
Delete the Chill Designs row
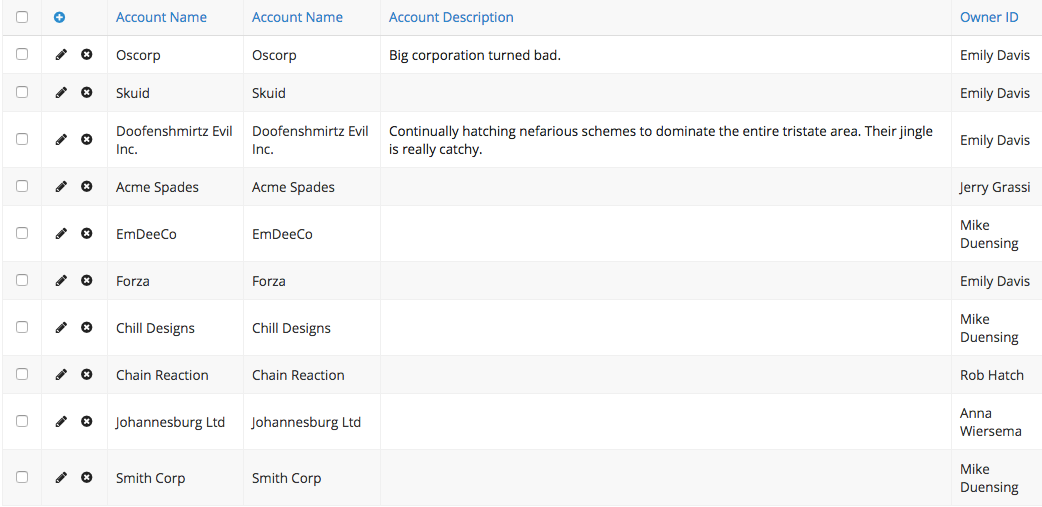pos(86,328)
